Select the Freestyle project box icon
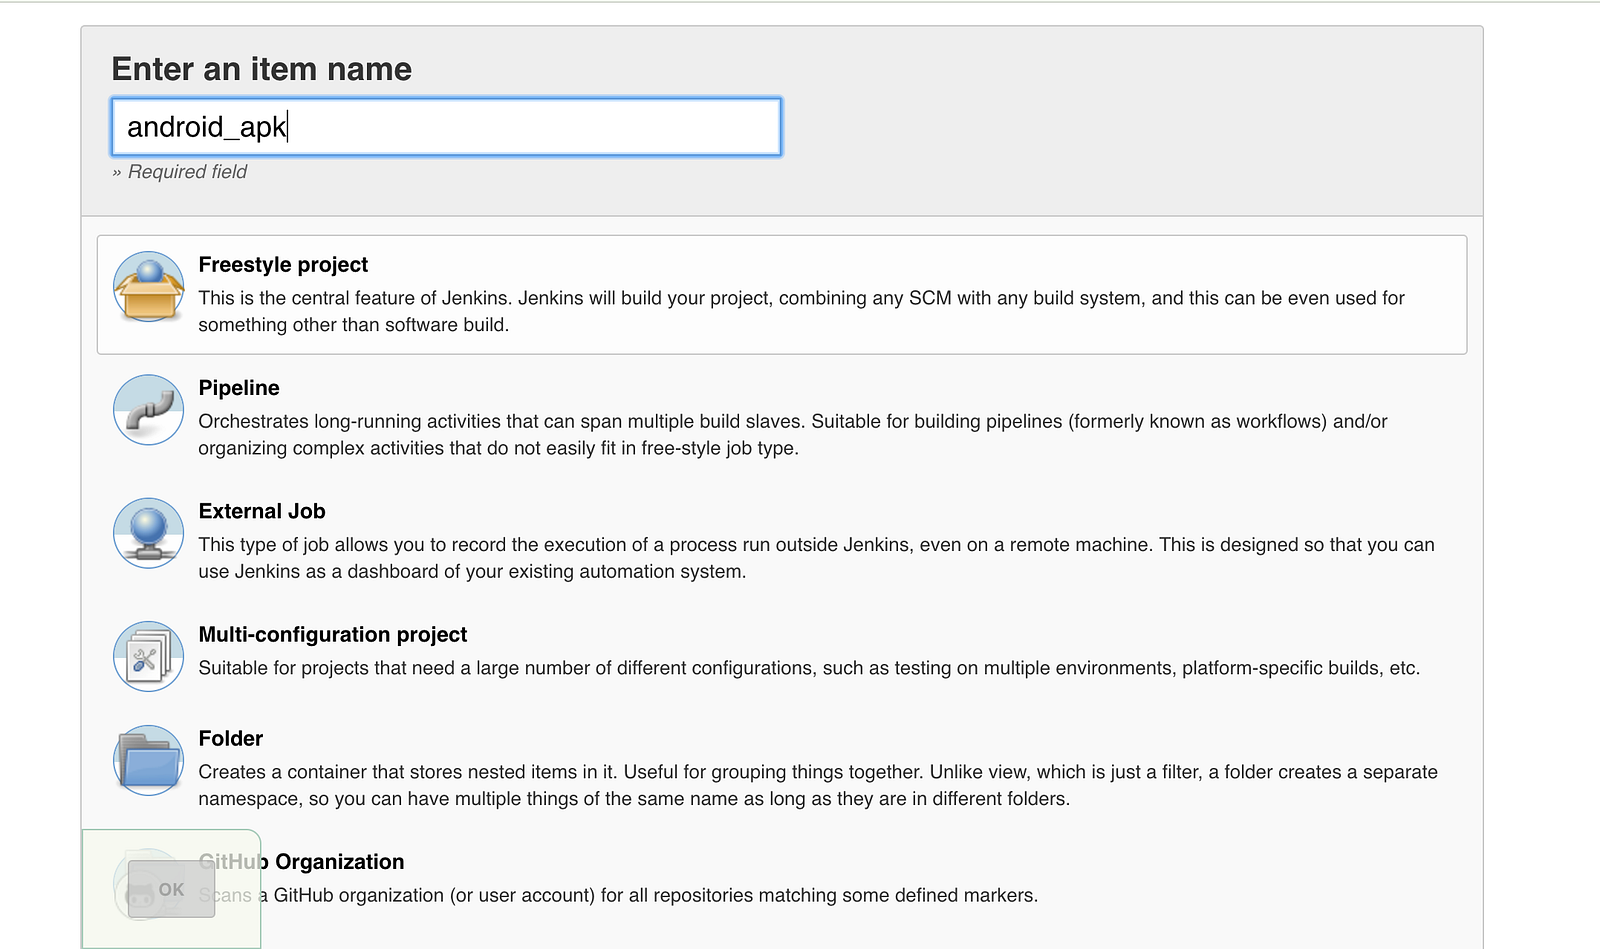The height and width of the screenshot is (949, 1600). 148,287
